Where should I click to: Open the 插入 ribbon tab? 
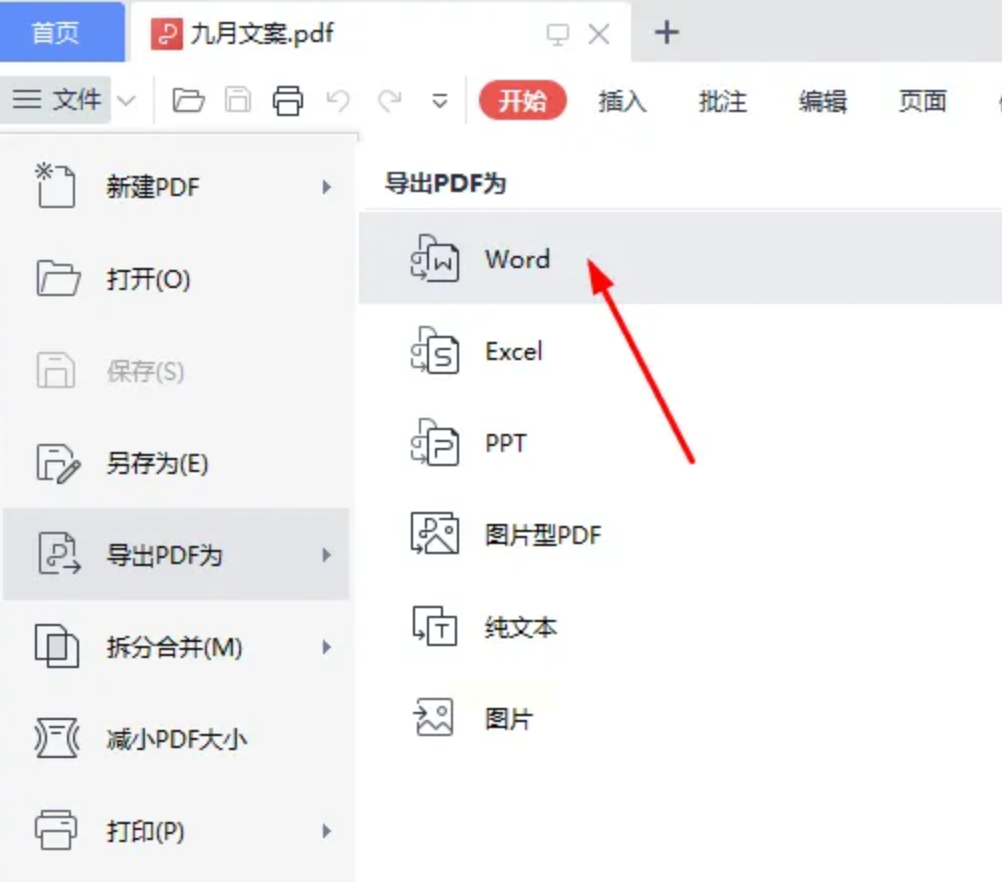point(622,101)
